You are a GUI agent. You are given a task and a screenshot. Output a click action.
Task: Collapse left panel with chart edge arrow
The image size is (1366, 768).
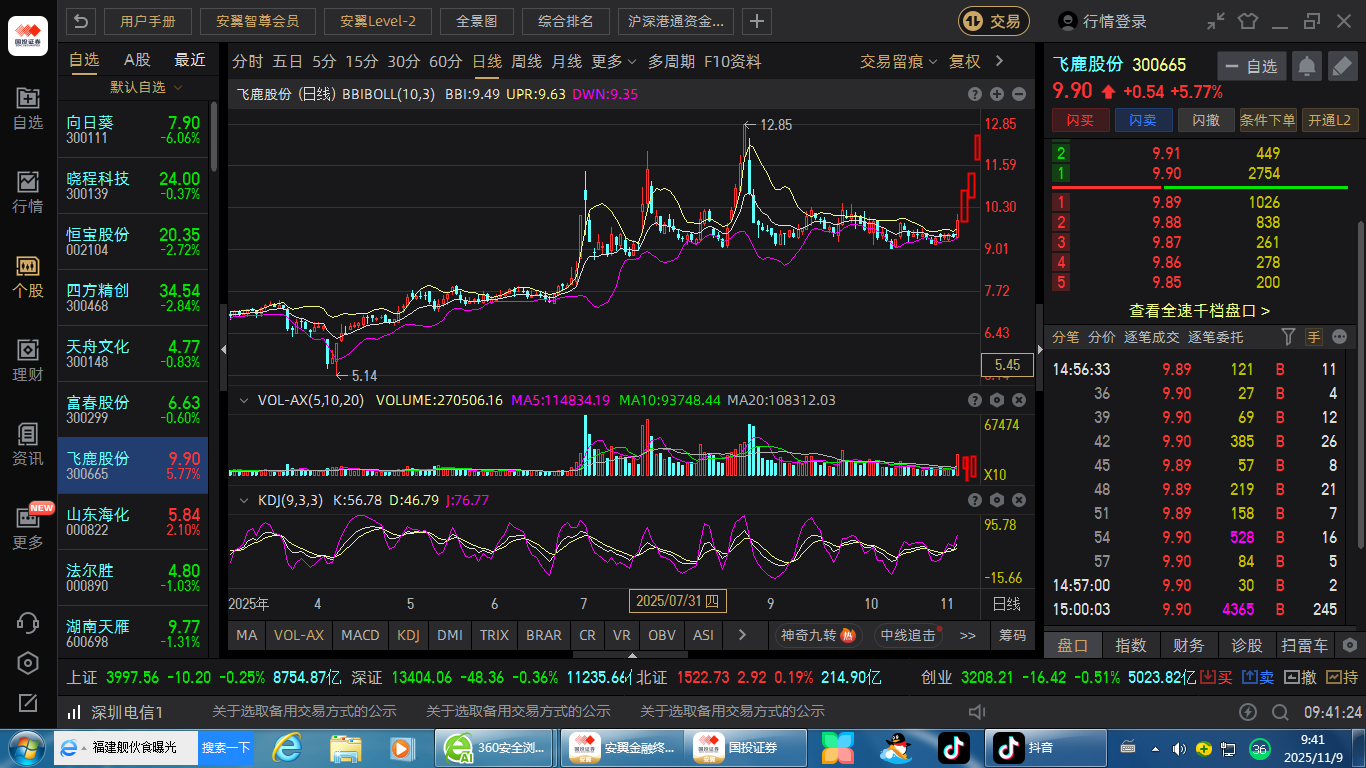point(223,350)
